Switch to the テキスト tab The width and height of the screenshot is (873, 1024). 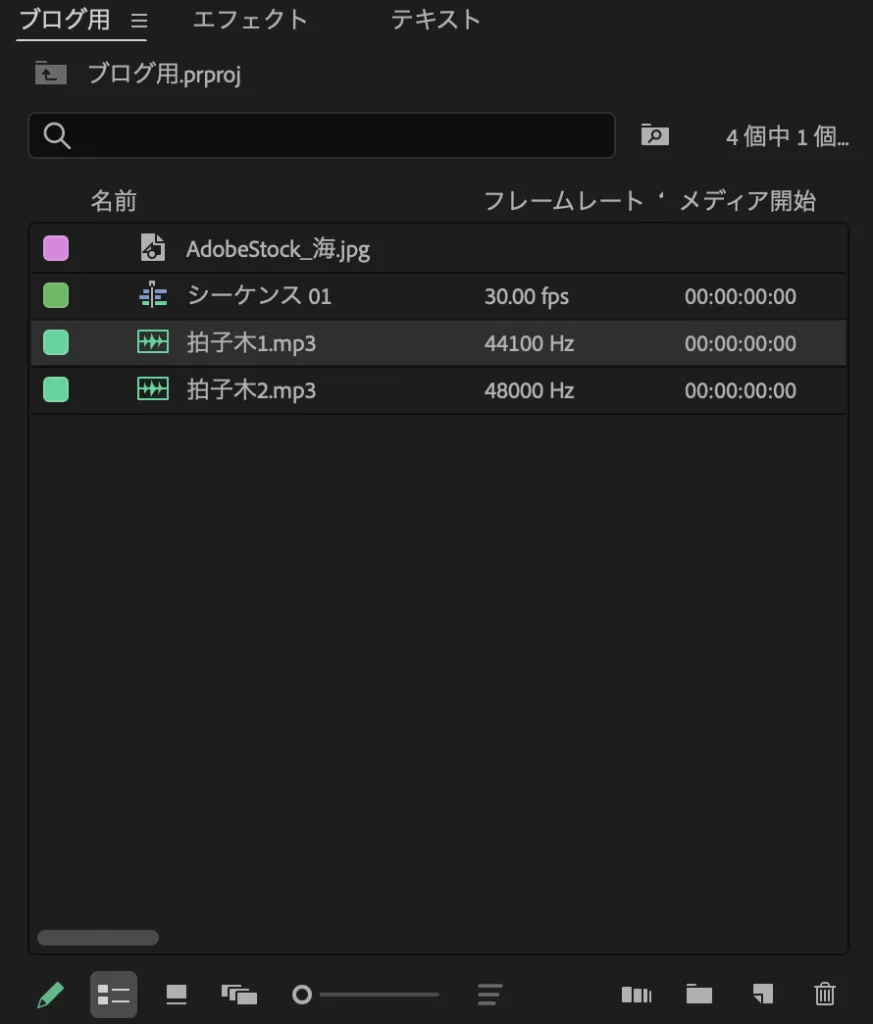pyautogui.click(x=436, y=20)
